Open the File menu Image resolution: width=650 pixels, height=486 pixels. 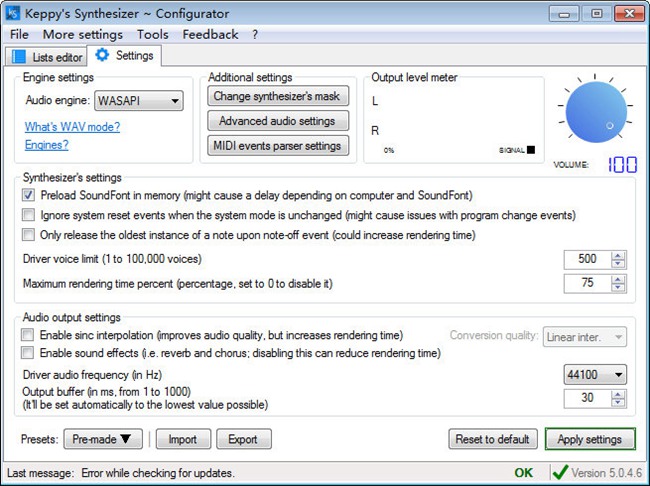[x=19, y=34]
